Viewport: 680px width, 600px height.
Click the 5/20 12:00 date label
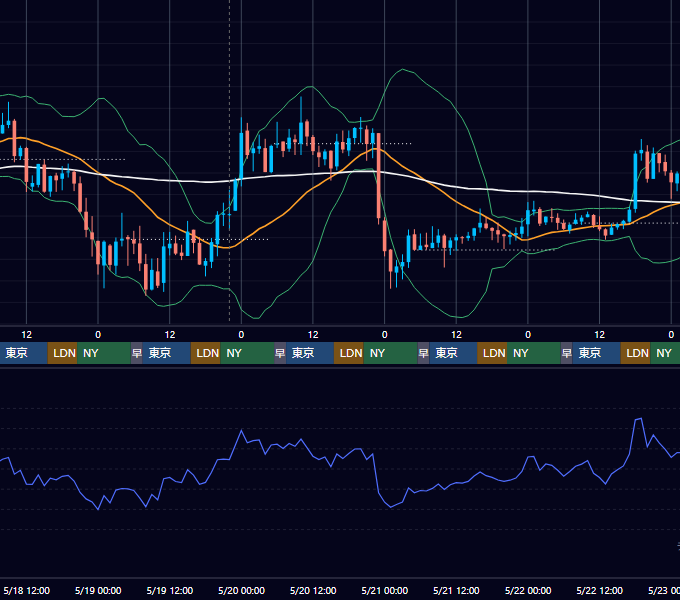[313, 590]
